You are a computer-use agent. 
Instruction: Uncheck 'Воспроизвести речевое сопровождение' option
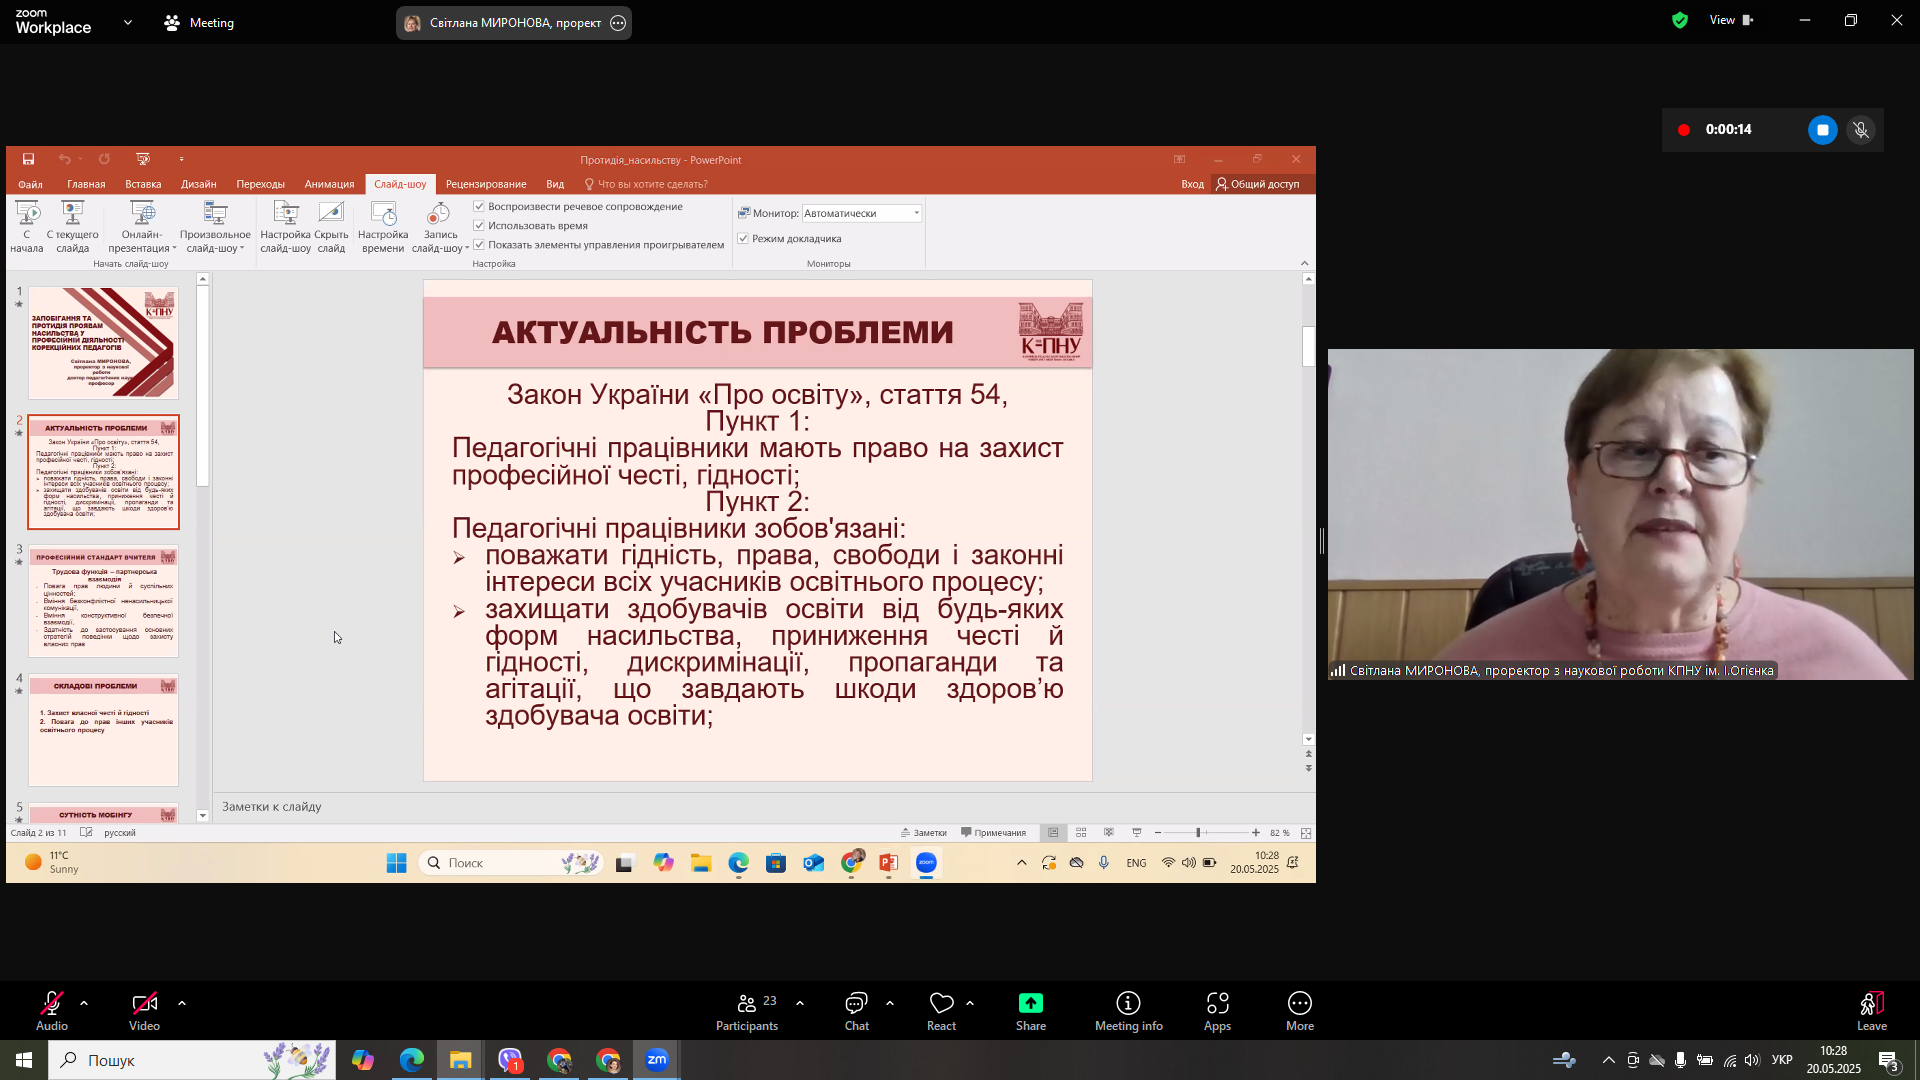[x=479, y=207]
